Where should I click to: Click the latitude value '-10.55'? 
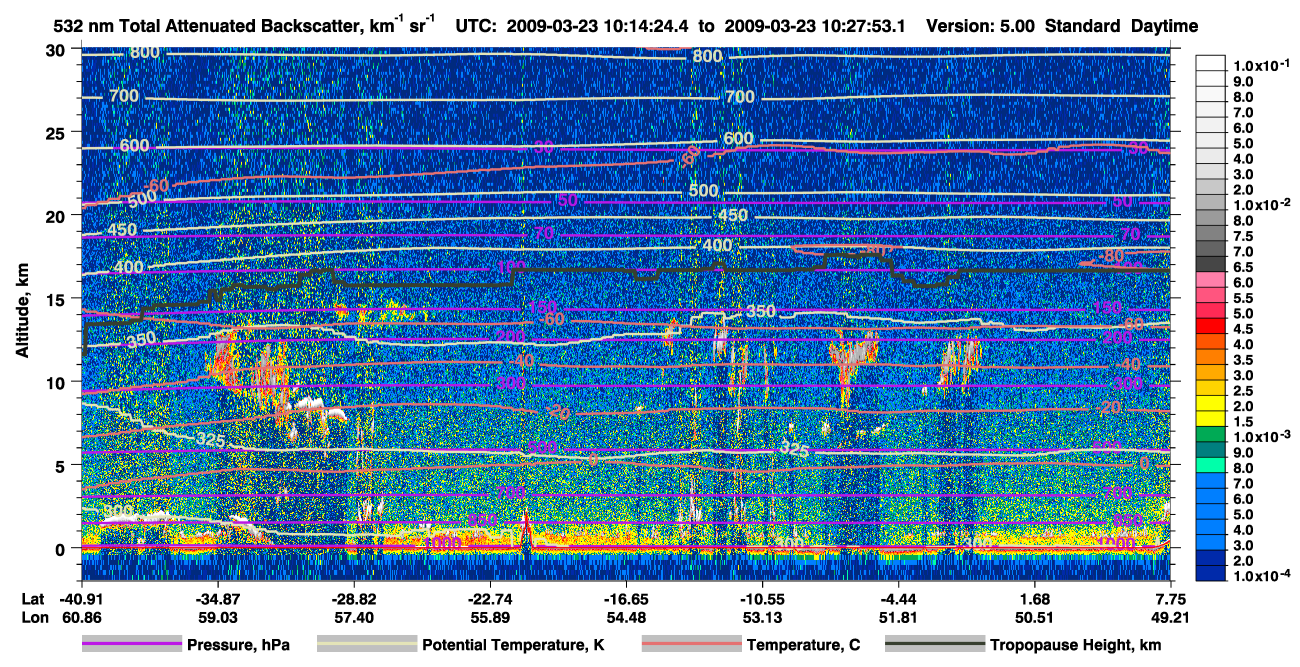762,598
